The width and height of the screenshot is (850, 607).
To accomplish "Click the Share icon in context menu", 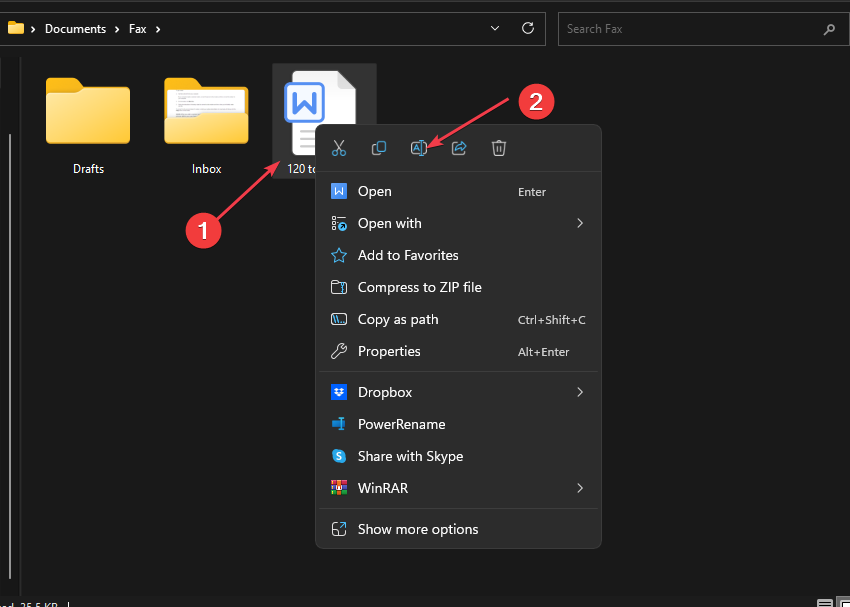I will click(459, 148).
